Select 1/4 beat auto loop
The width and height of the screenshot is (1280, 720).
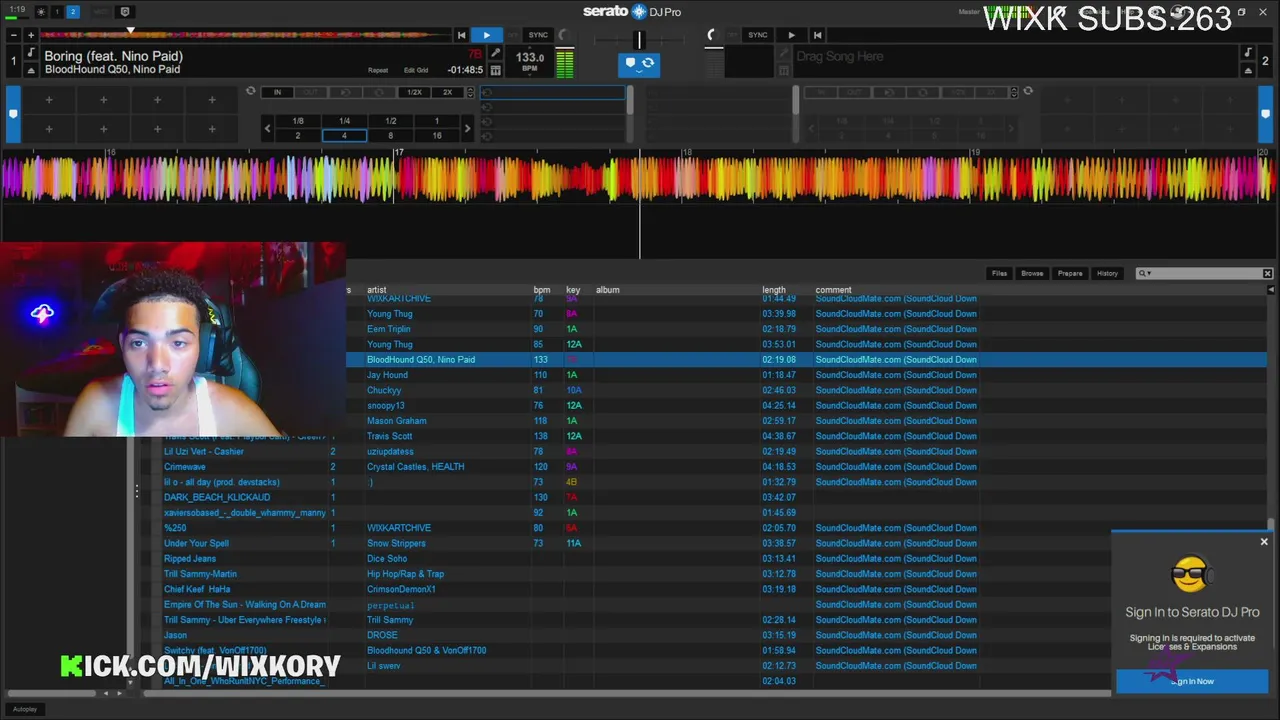tap(344, 121)
